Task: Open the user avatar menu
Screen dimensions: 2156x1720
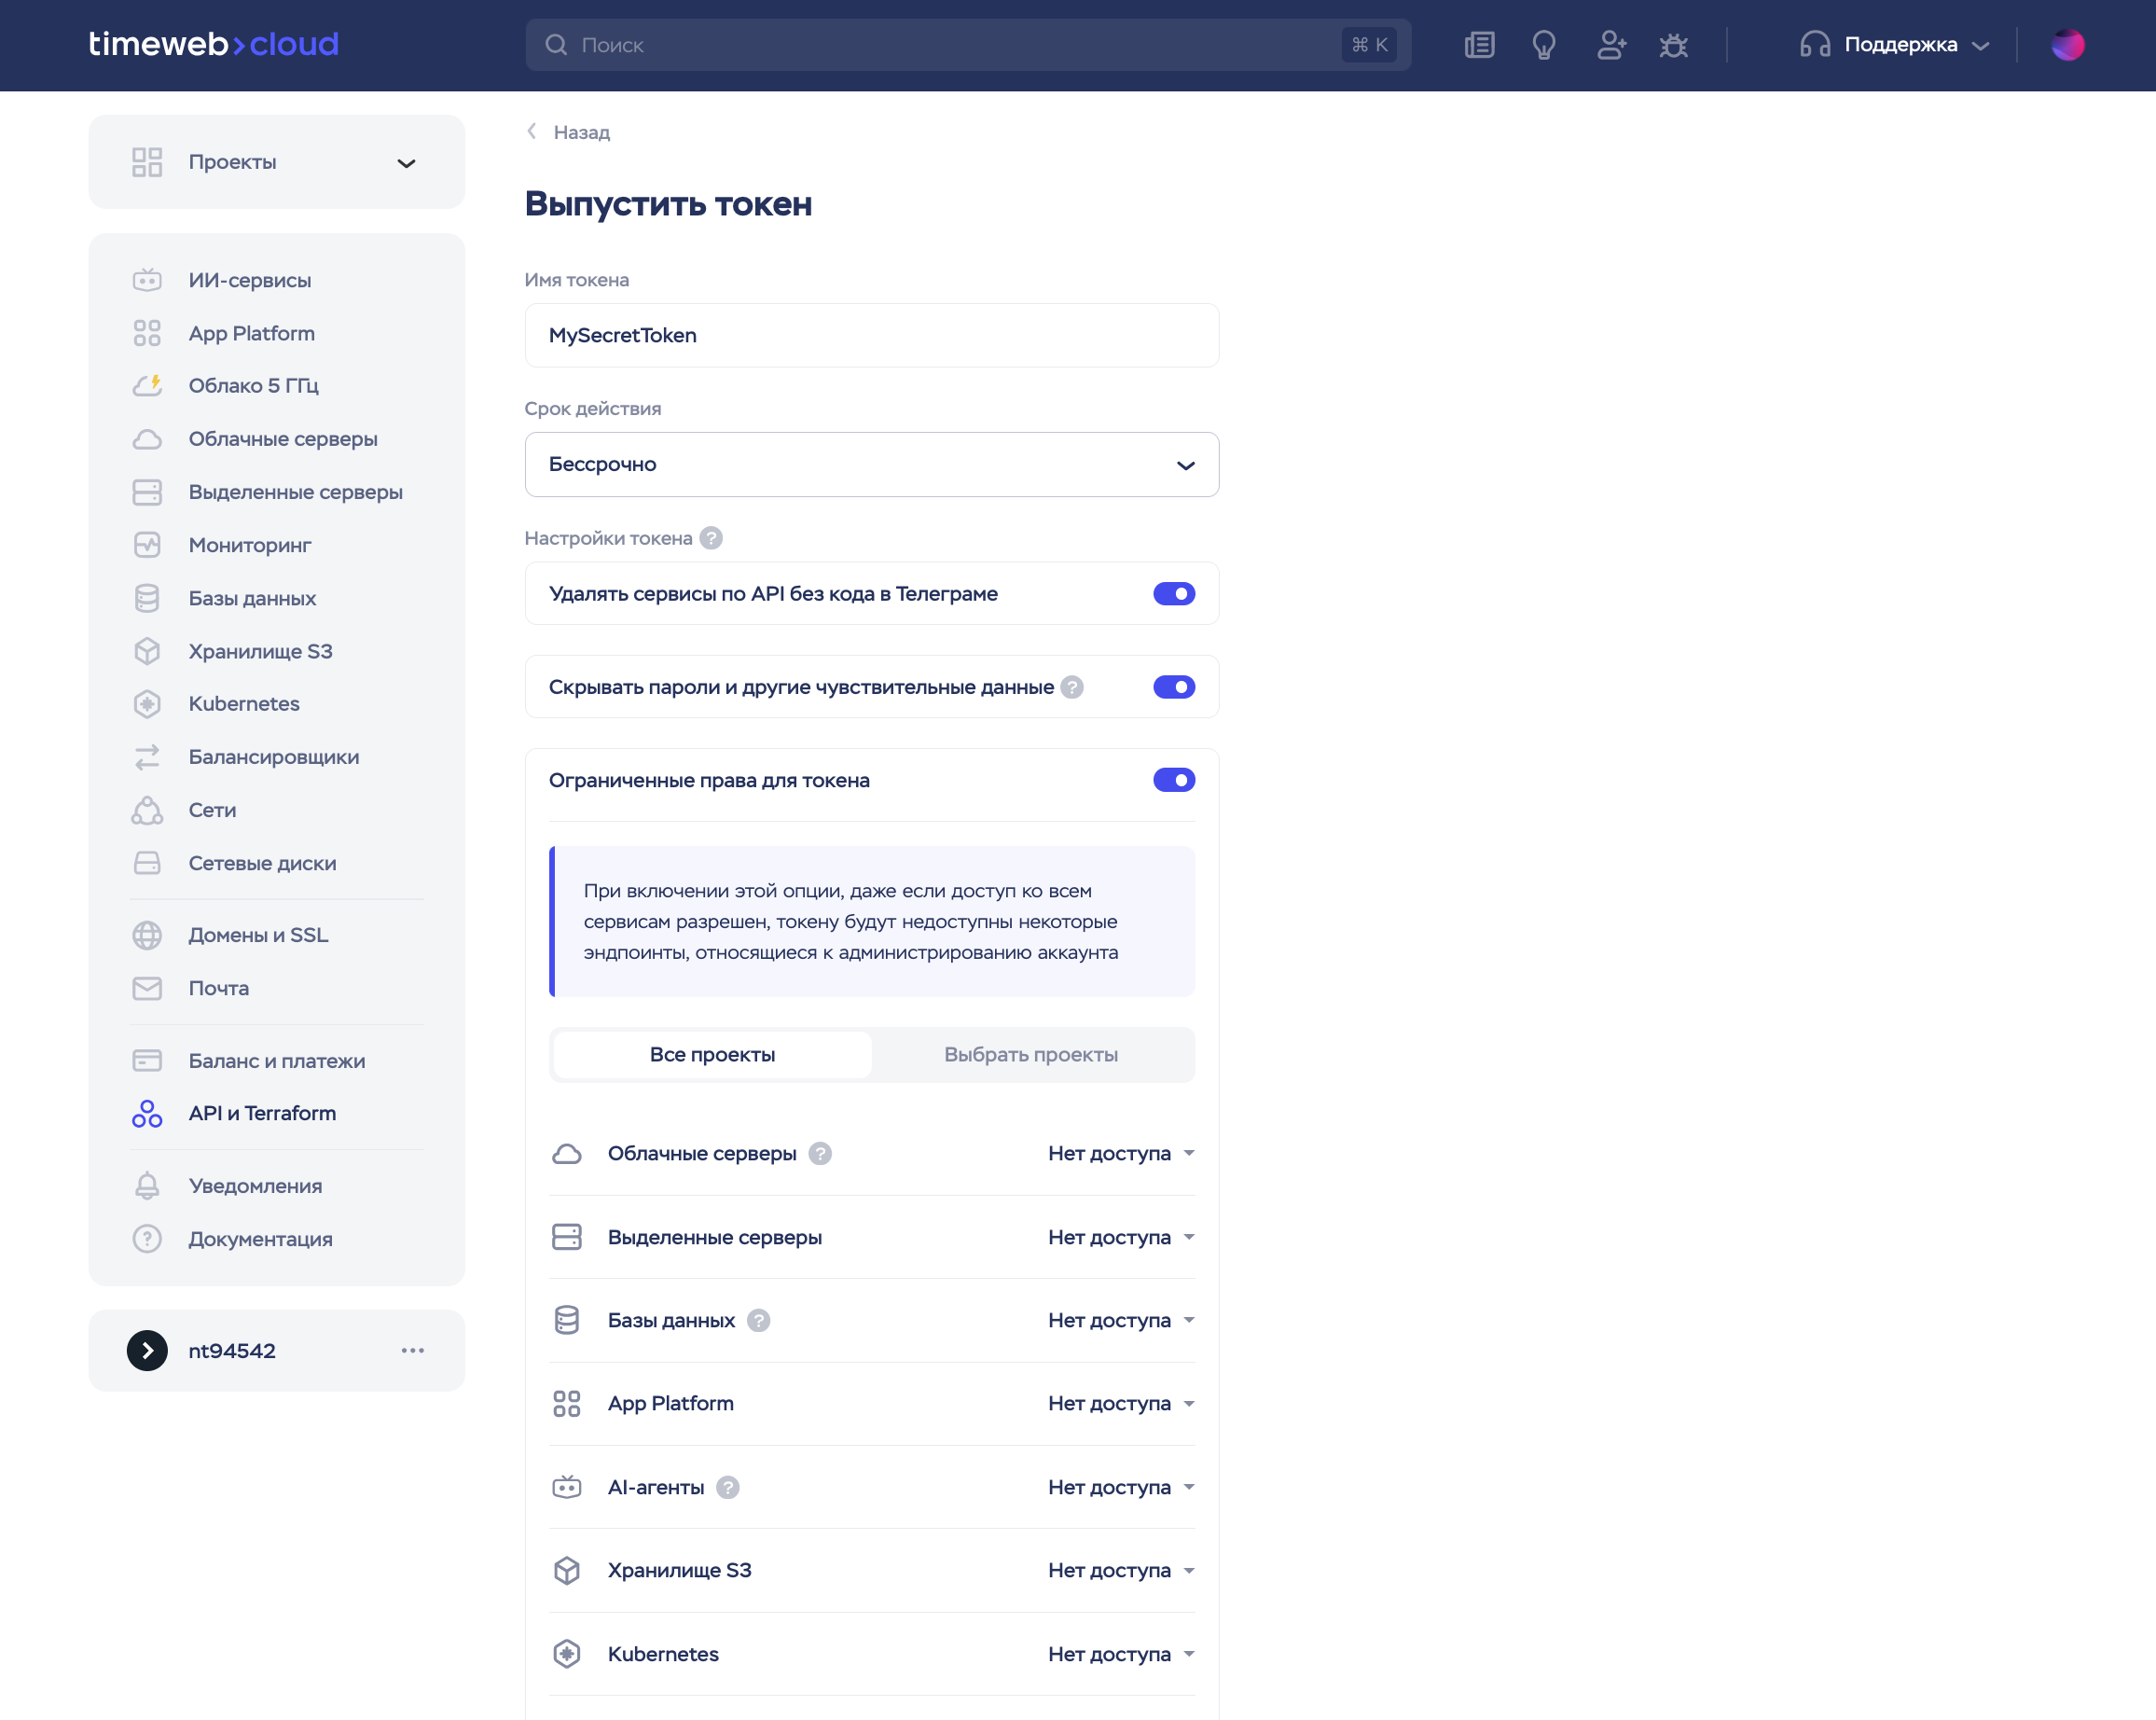Action: 2067,45
